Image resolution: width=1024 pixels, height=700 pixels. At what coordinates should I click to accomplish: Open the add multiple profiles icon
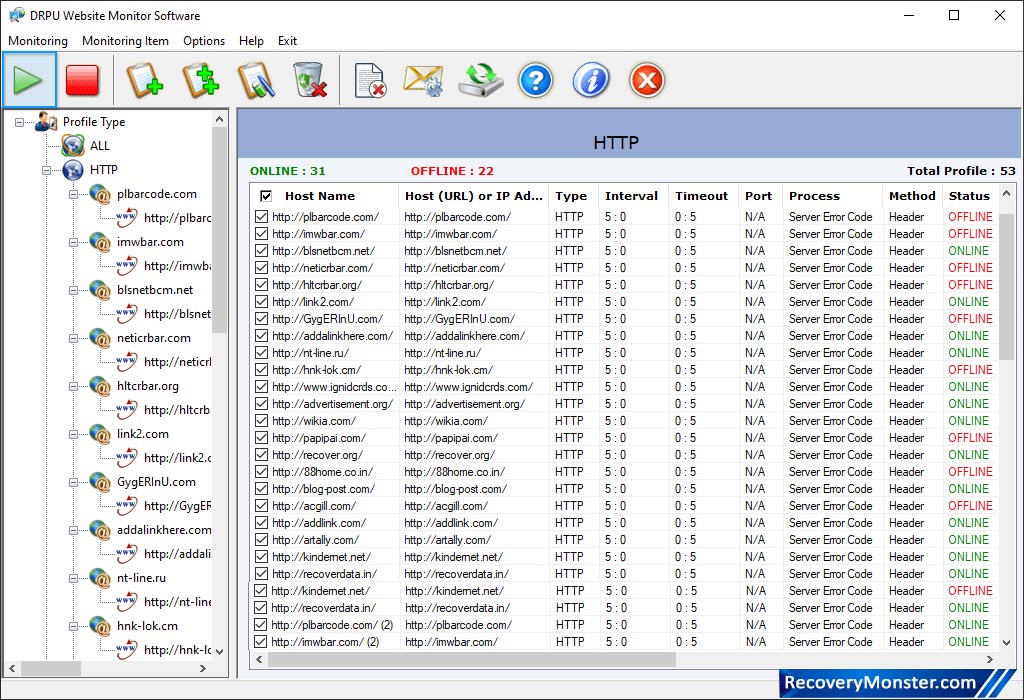tap(200, 80)
